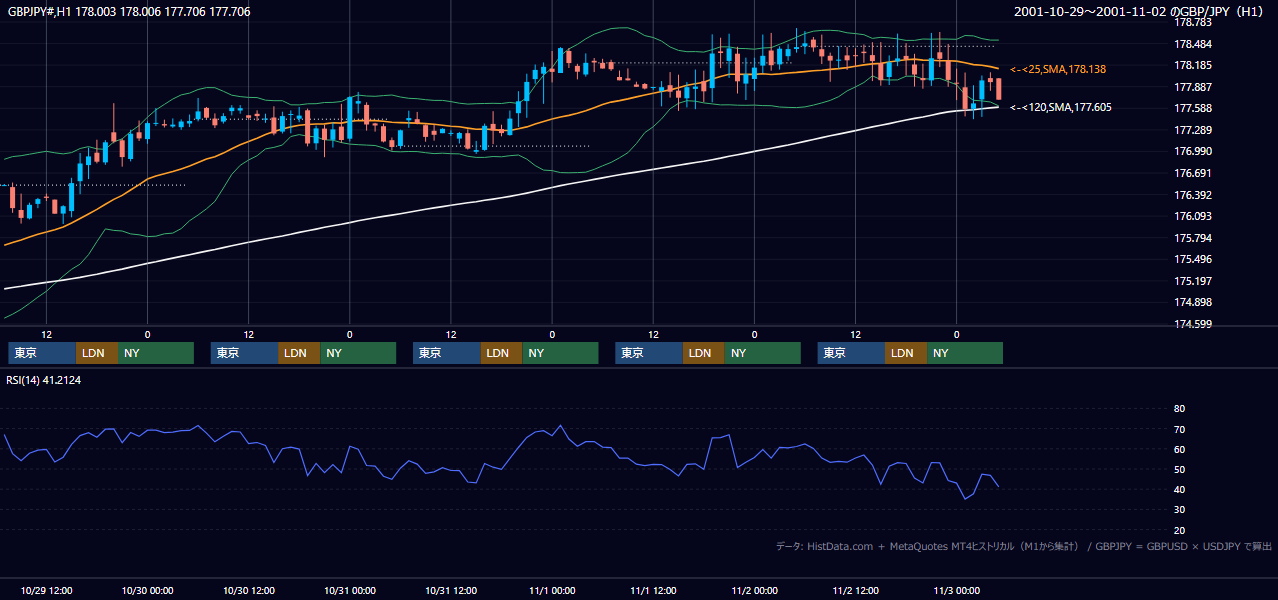Image resolution: width=1278 pixels, height=600 pixels.
Task: Click the RSI 60 level label
Action: tap(1179, 449)
